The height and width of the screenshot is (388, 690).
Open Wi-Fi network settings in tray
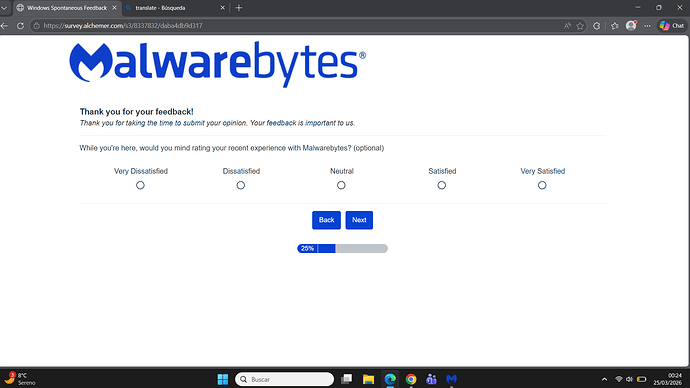[x=618, y=379]
